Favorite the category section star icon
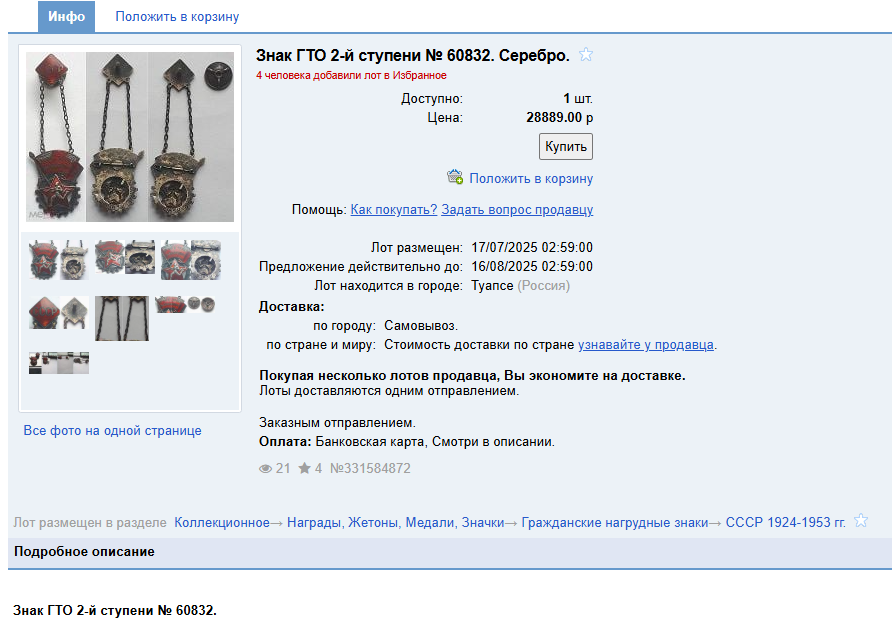 (861, 520)
